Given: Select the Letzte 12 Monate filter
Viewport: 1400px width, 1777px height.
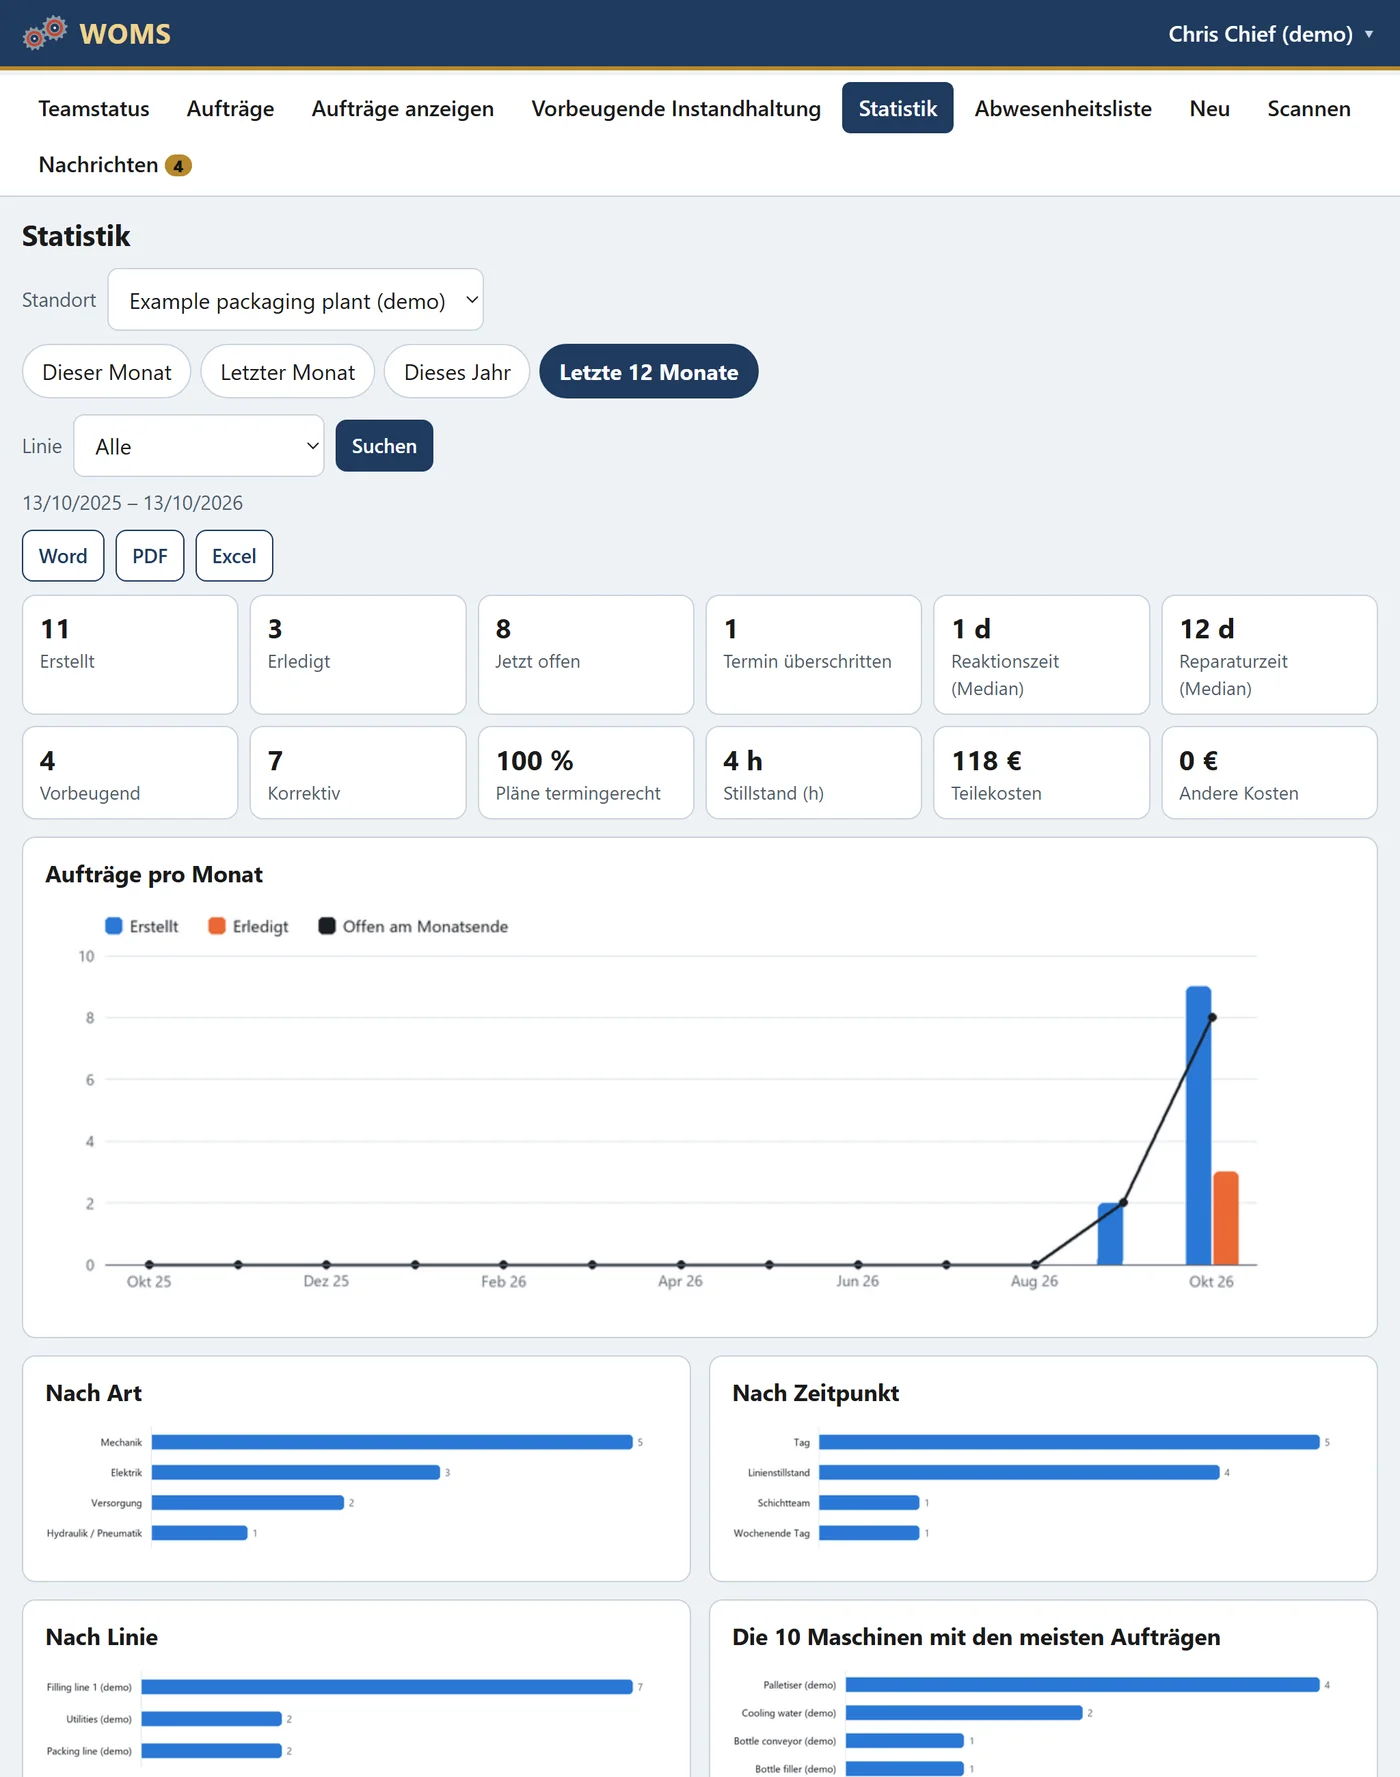Looking at the screenshot, I should (x=649, y=372).
